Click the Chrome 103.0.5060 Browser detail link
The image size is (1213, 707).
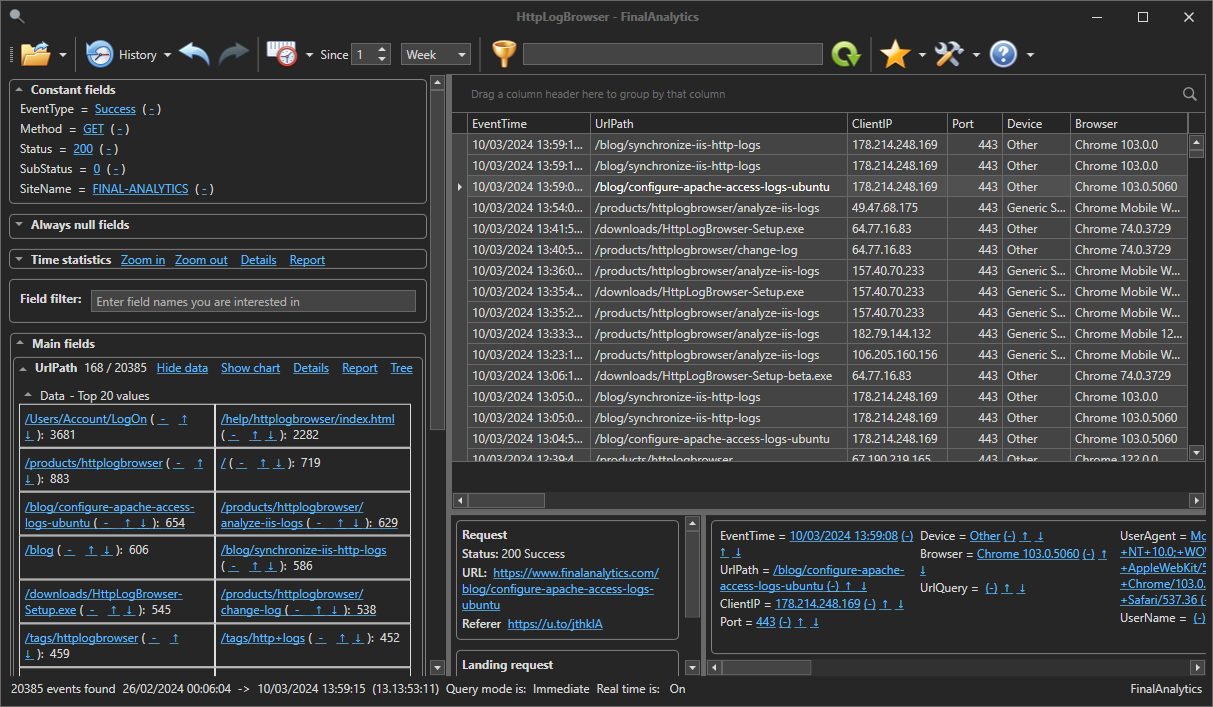tap(1028, 554)
